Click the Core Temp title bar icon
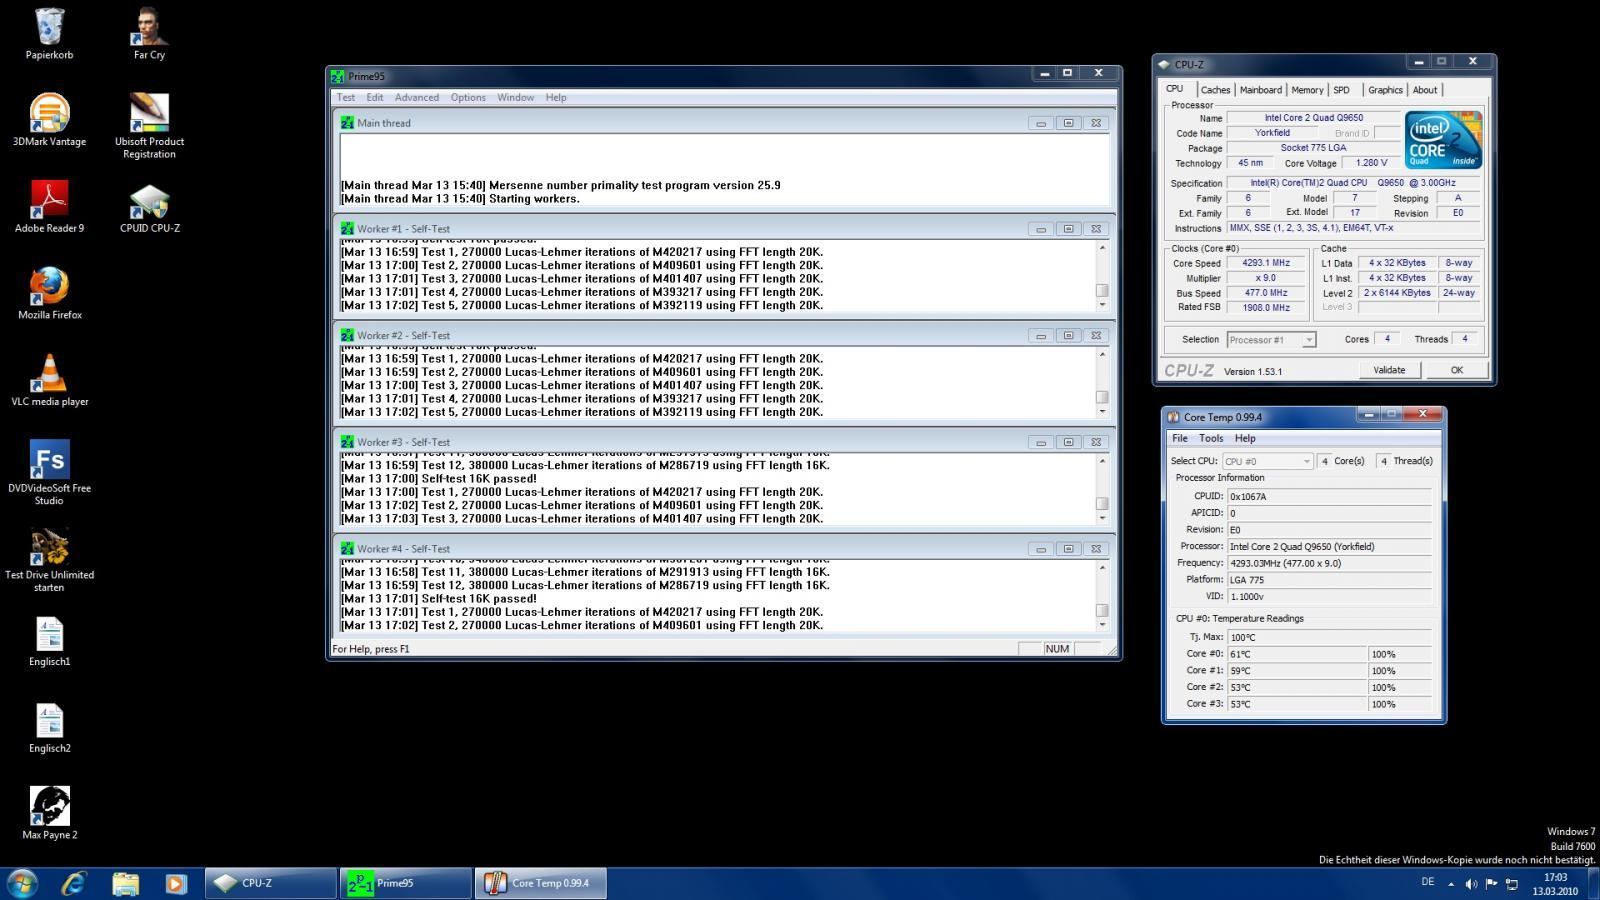 [x=1174, y=417]
